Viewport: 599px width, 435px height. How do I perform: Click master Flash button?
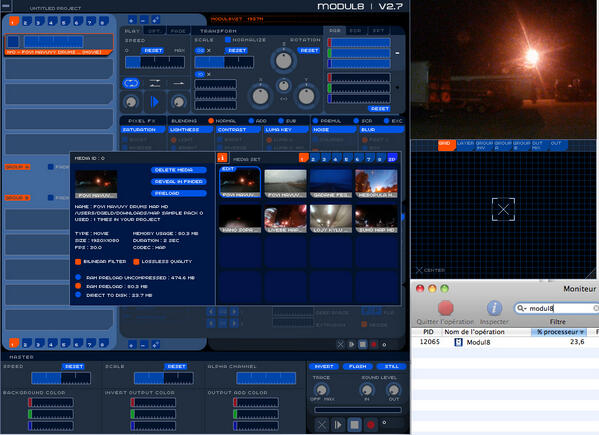[x=358, y=367]
